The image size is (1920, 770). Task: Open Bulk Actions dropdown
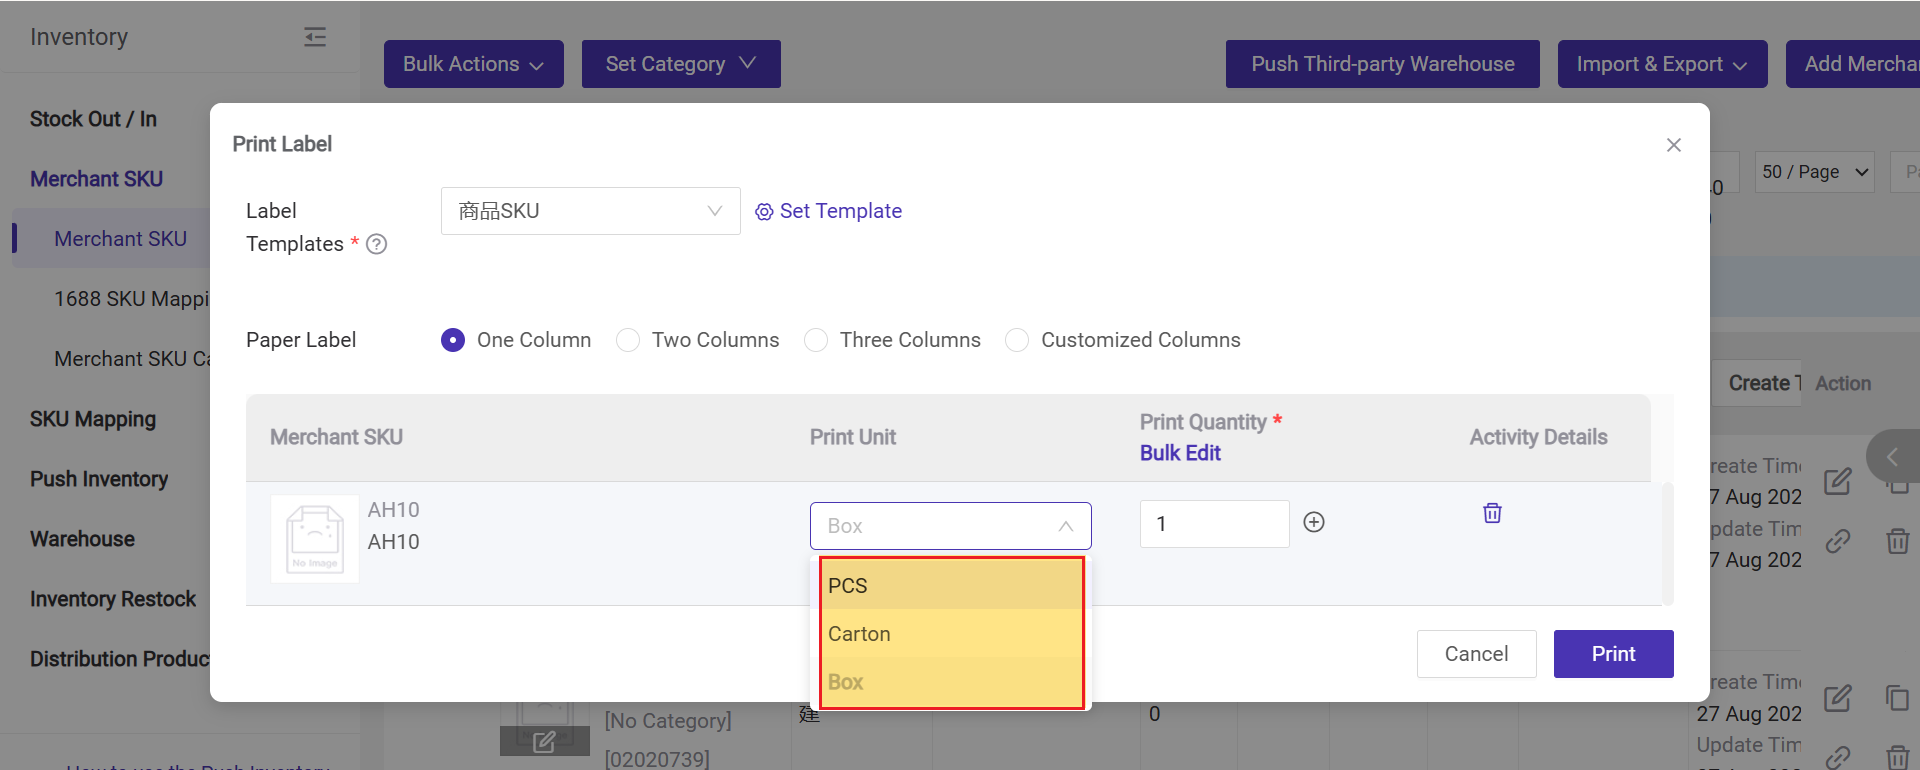coord(474,64)
